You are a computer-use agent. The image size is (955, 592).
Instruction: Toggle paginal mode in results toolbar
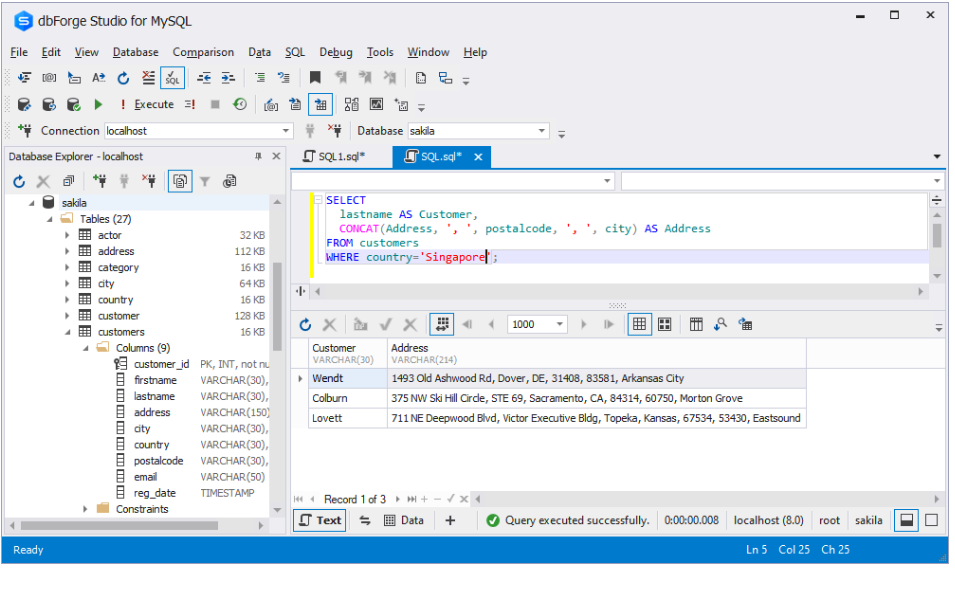tap(441, 324)
